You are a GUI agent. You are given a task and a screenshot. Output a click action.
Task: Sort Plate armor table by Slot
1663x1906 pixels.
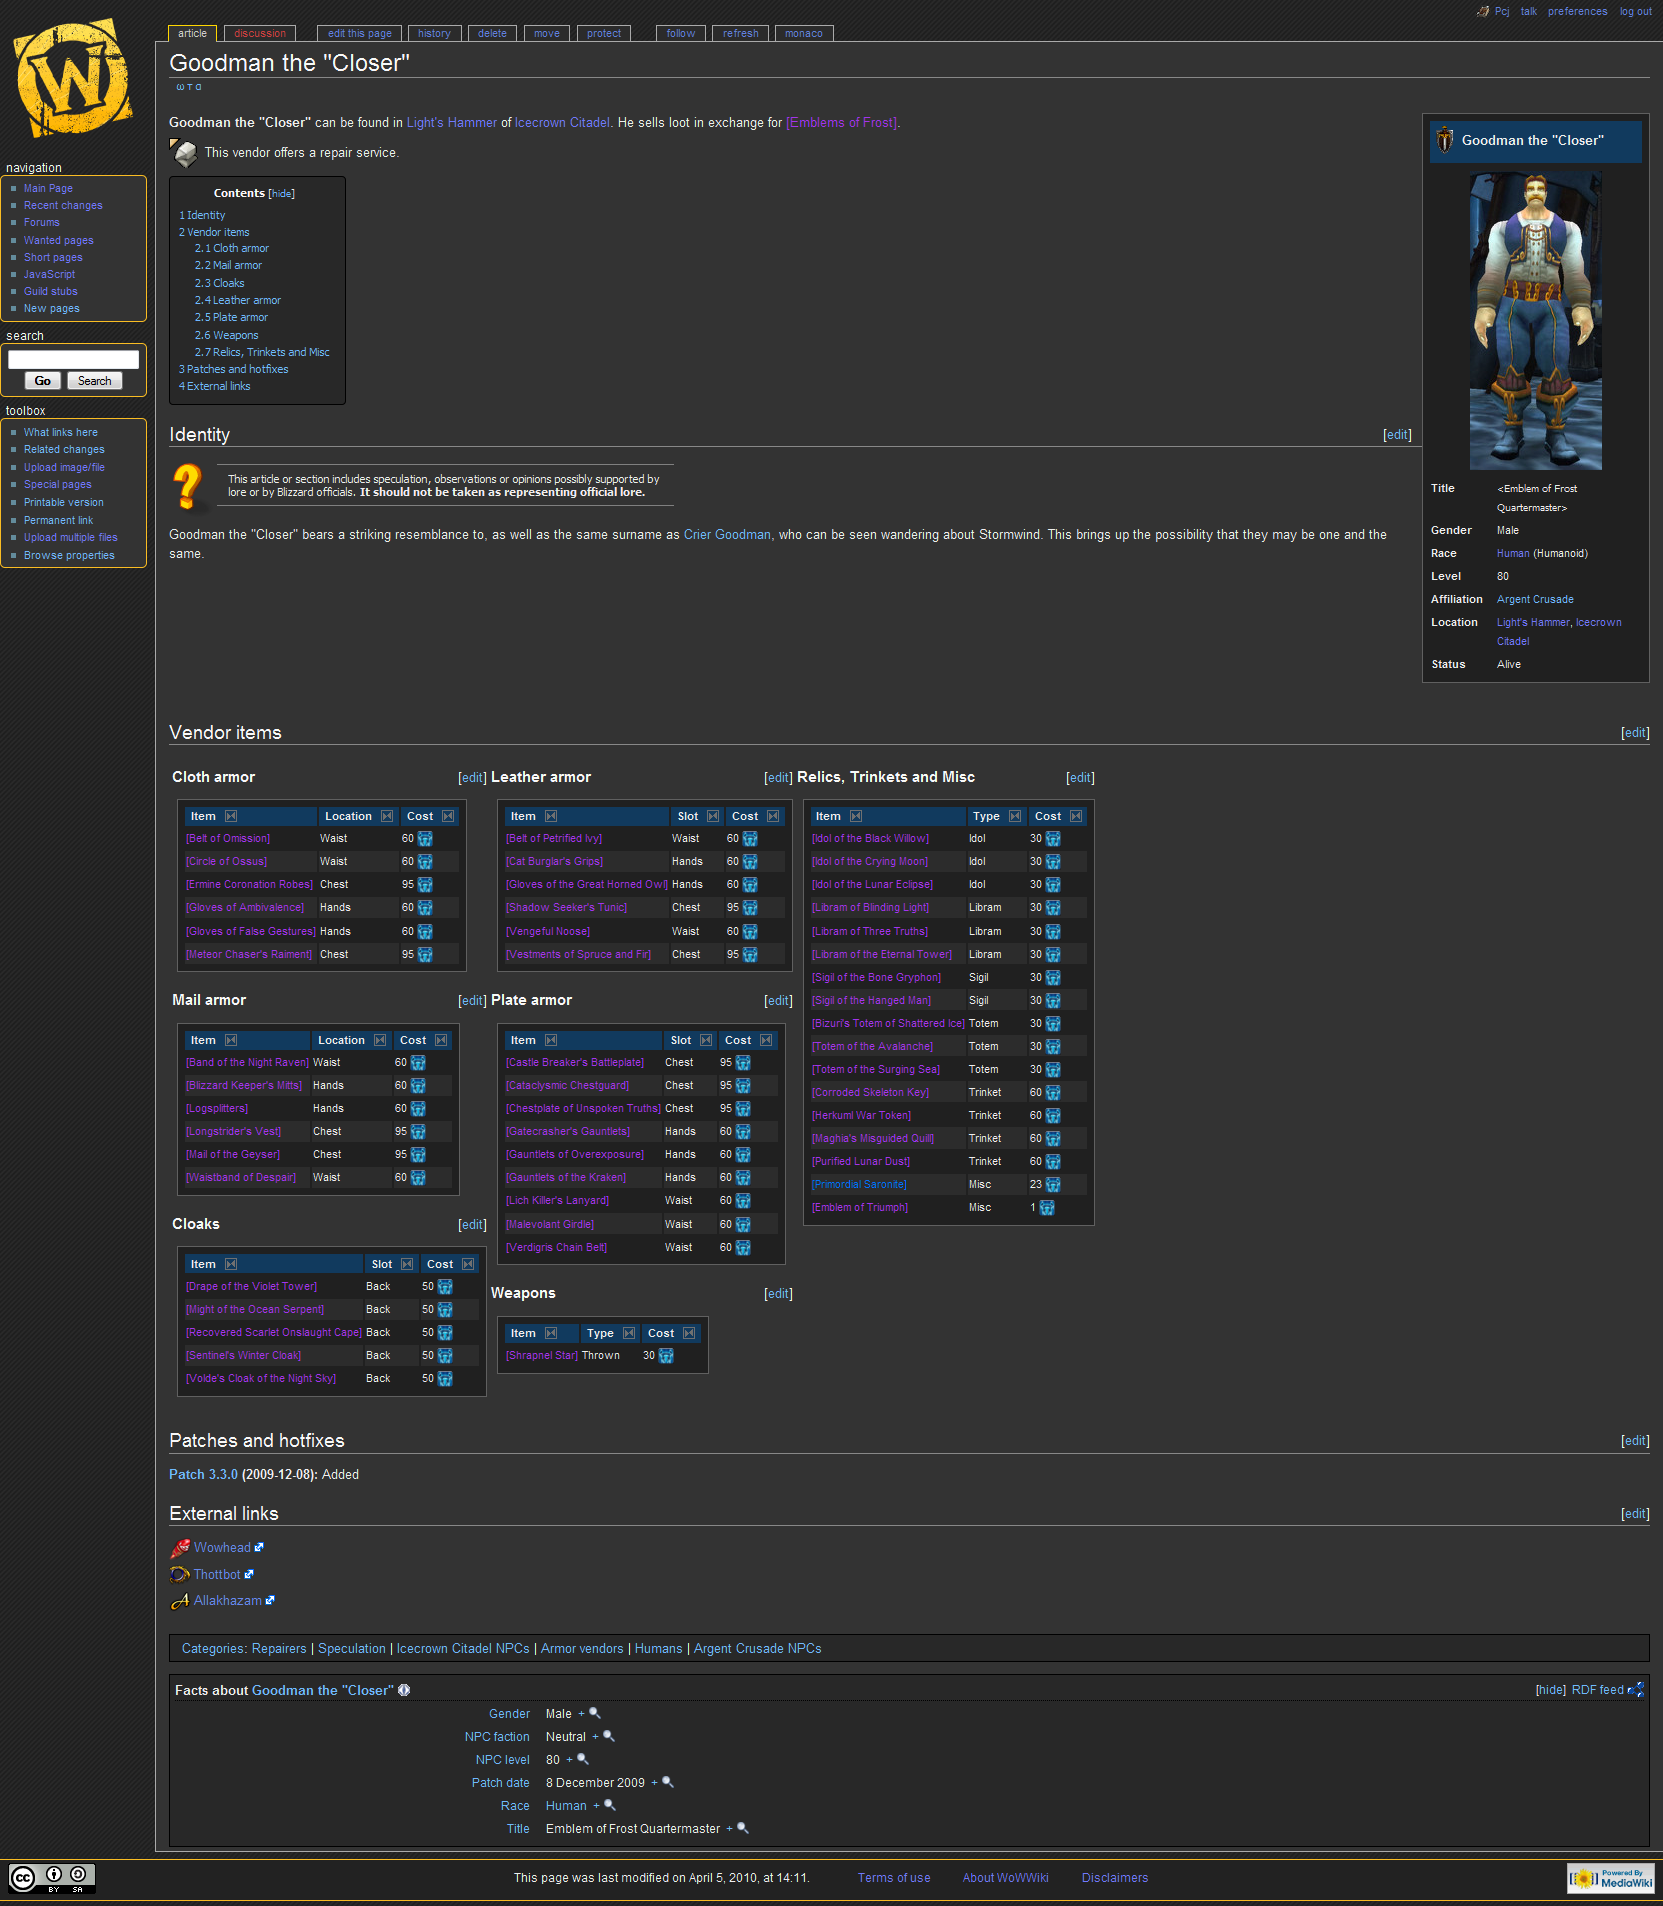coord(706,1040)
